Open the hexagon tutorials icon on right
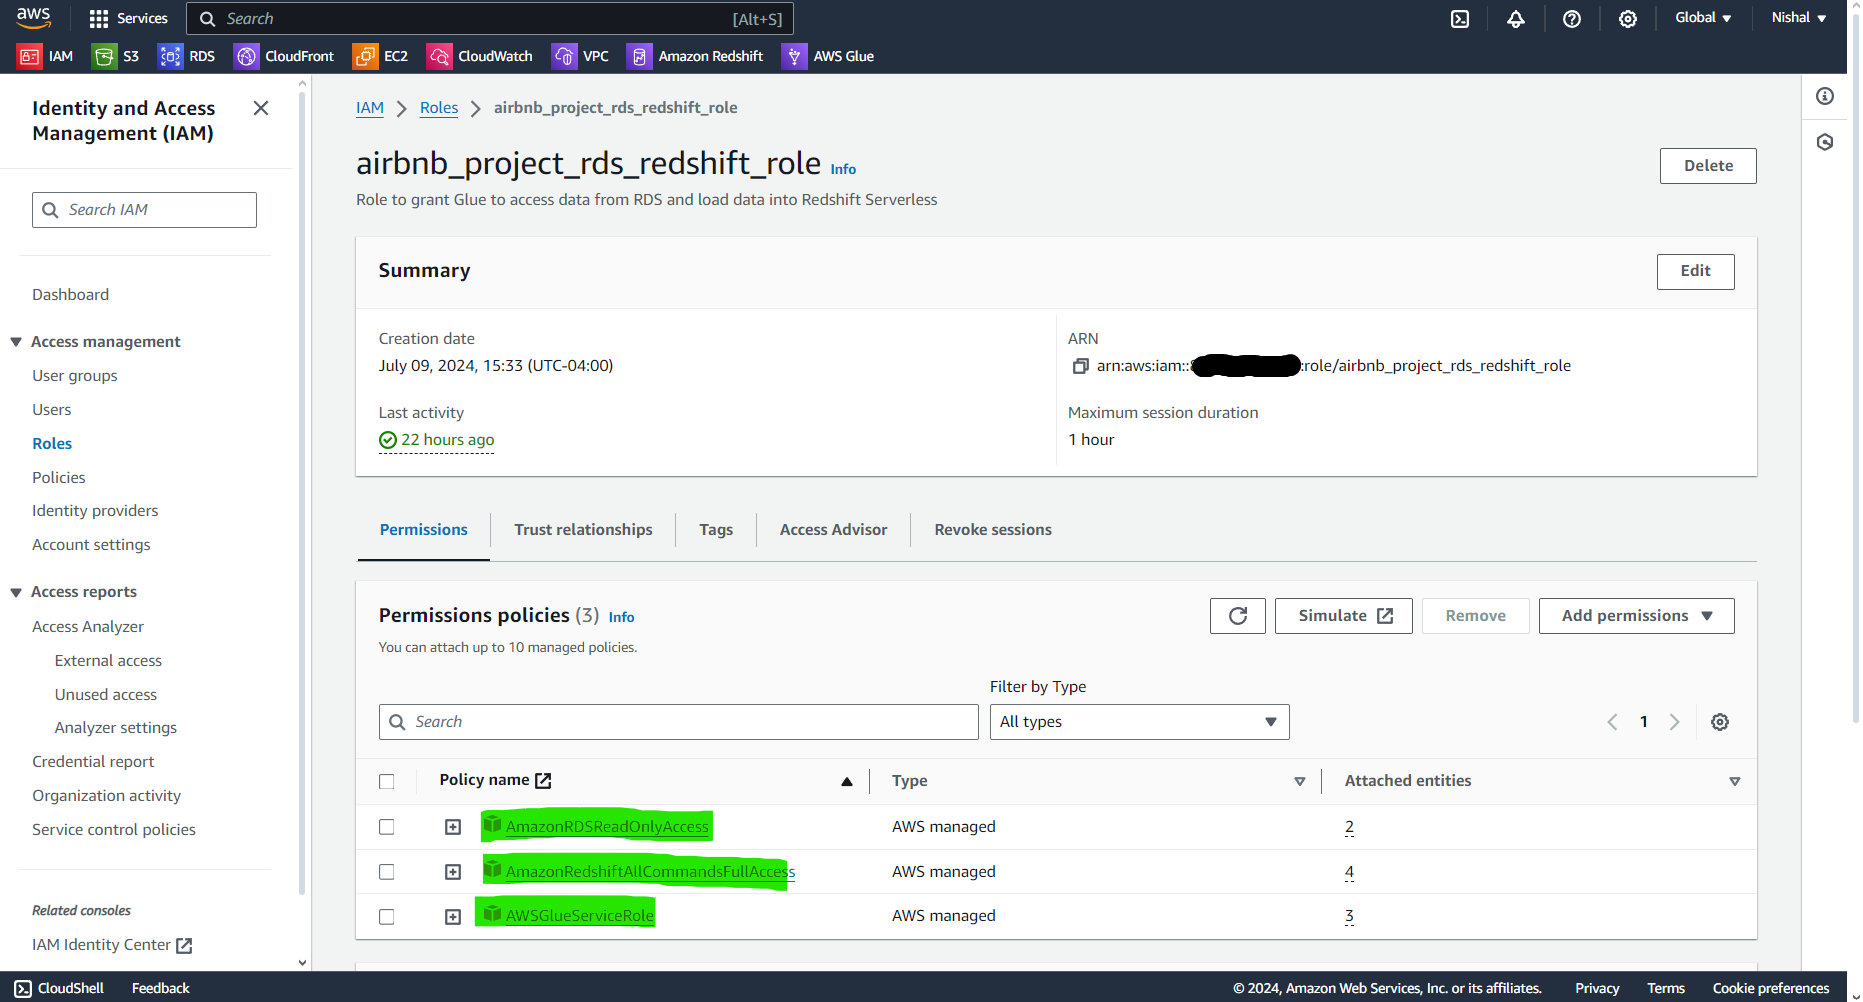Image resolution: width=1863 pixels, height=1002 pixels. tap(1825, 142)
